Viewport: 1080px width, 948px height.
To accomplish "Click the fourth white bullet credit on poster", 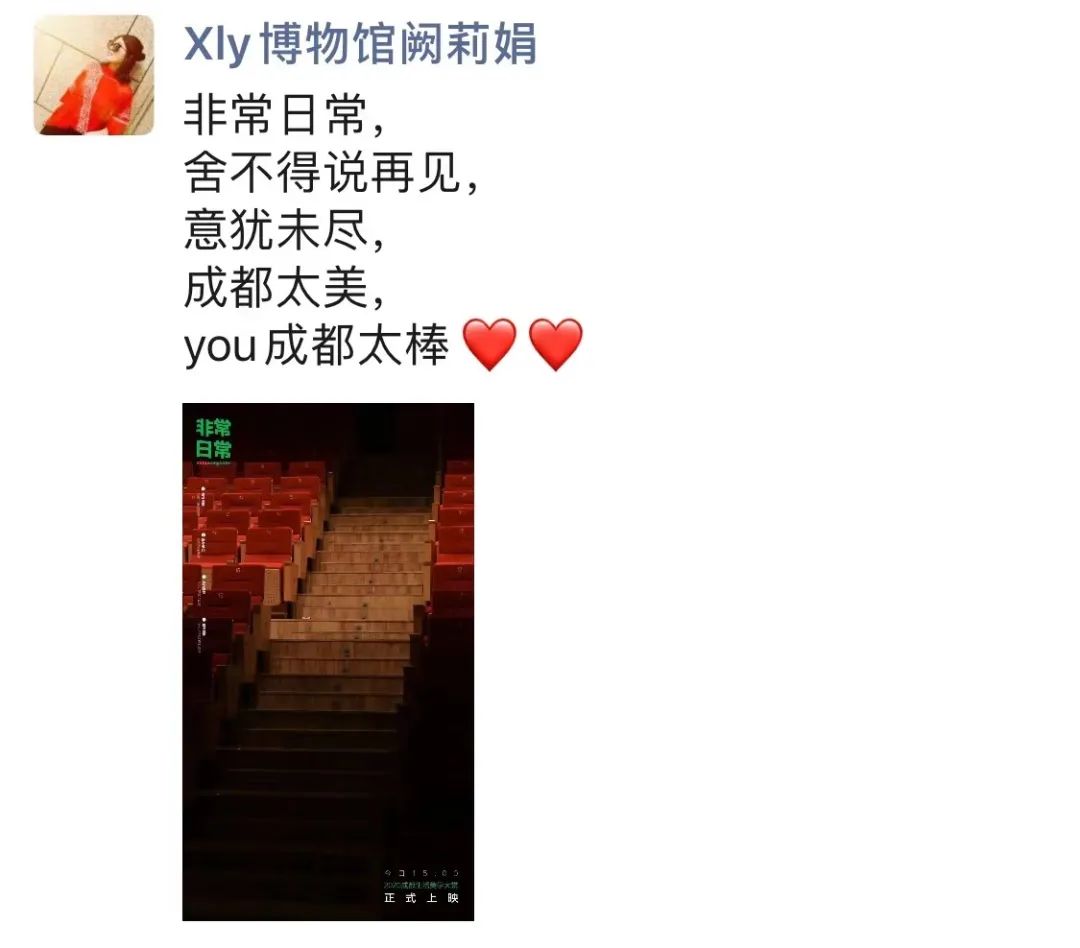I will point(203,636).
